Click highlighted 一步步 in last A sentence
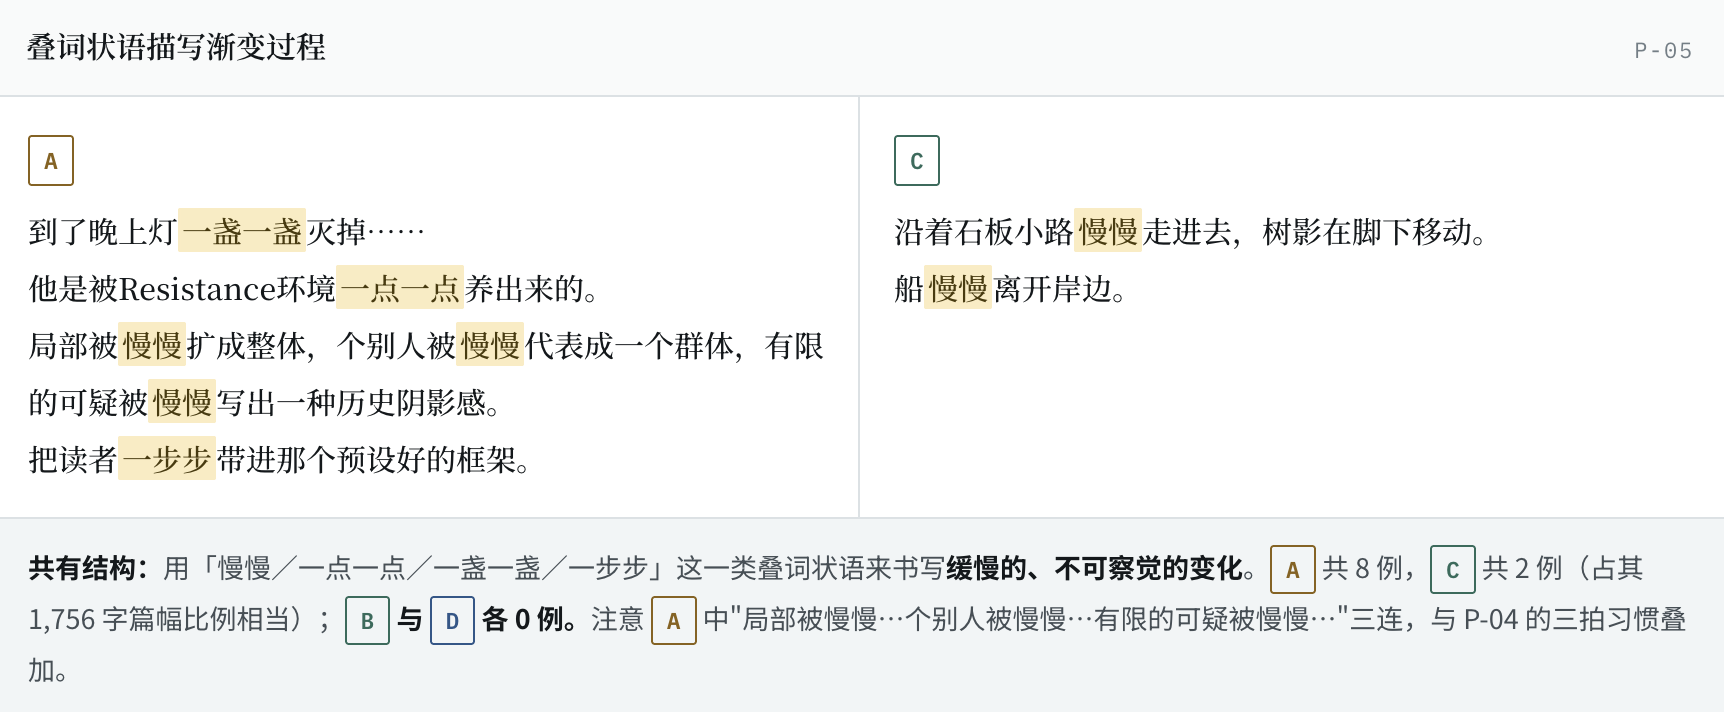 (x=167, y=460)
